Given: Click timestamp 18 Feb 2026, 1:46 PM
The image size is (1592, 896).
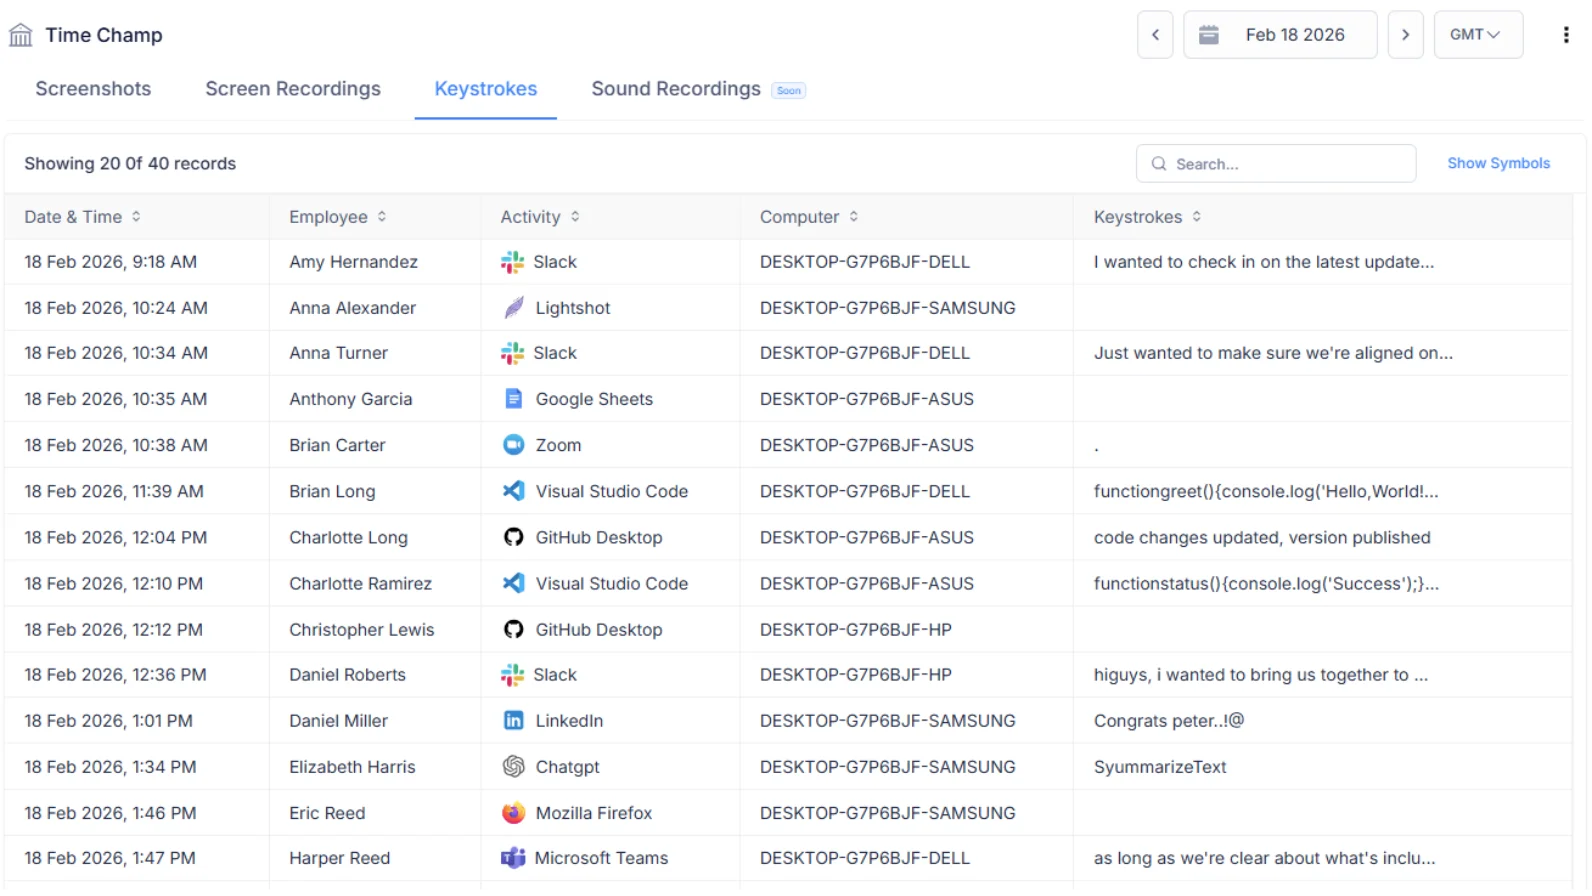Looking at the screenshot, I should coord(110,813).
